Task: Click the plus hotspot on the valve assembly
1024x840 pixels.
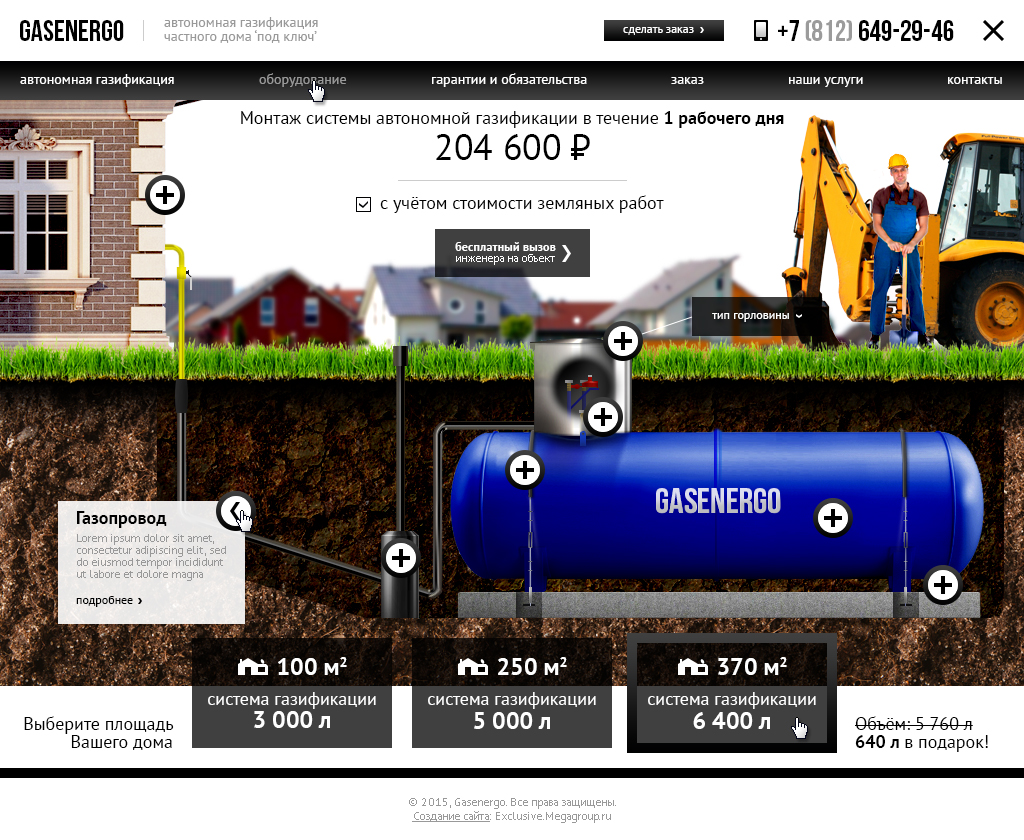Action: (x=602, y=416)
